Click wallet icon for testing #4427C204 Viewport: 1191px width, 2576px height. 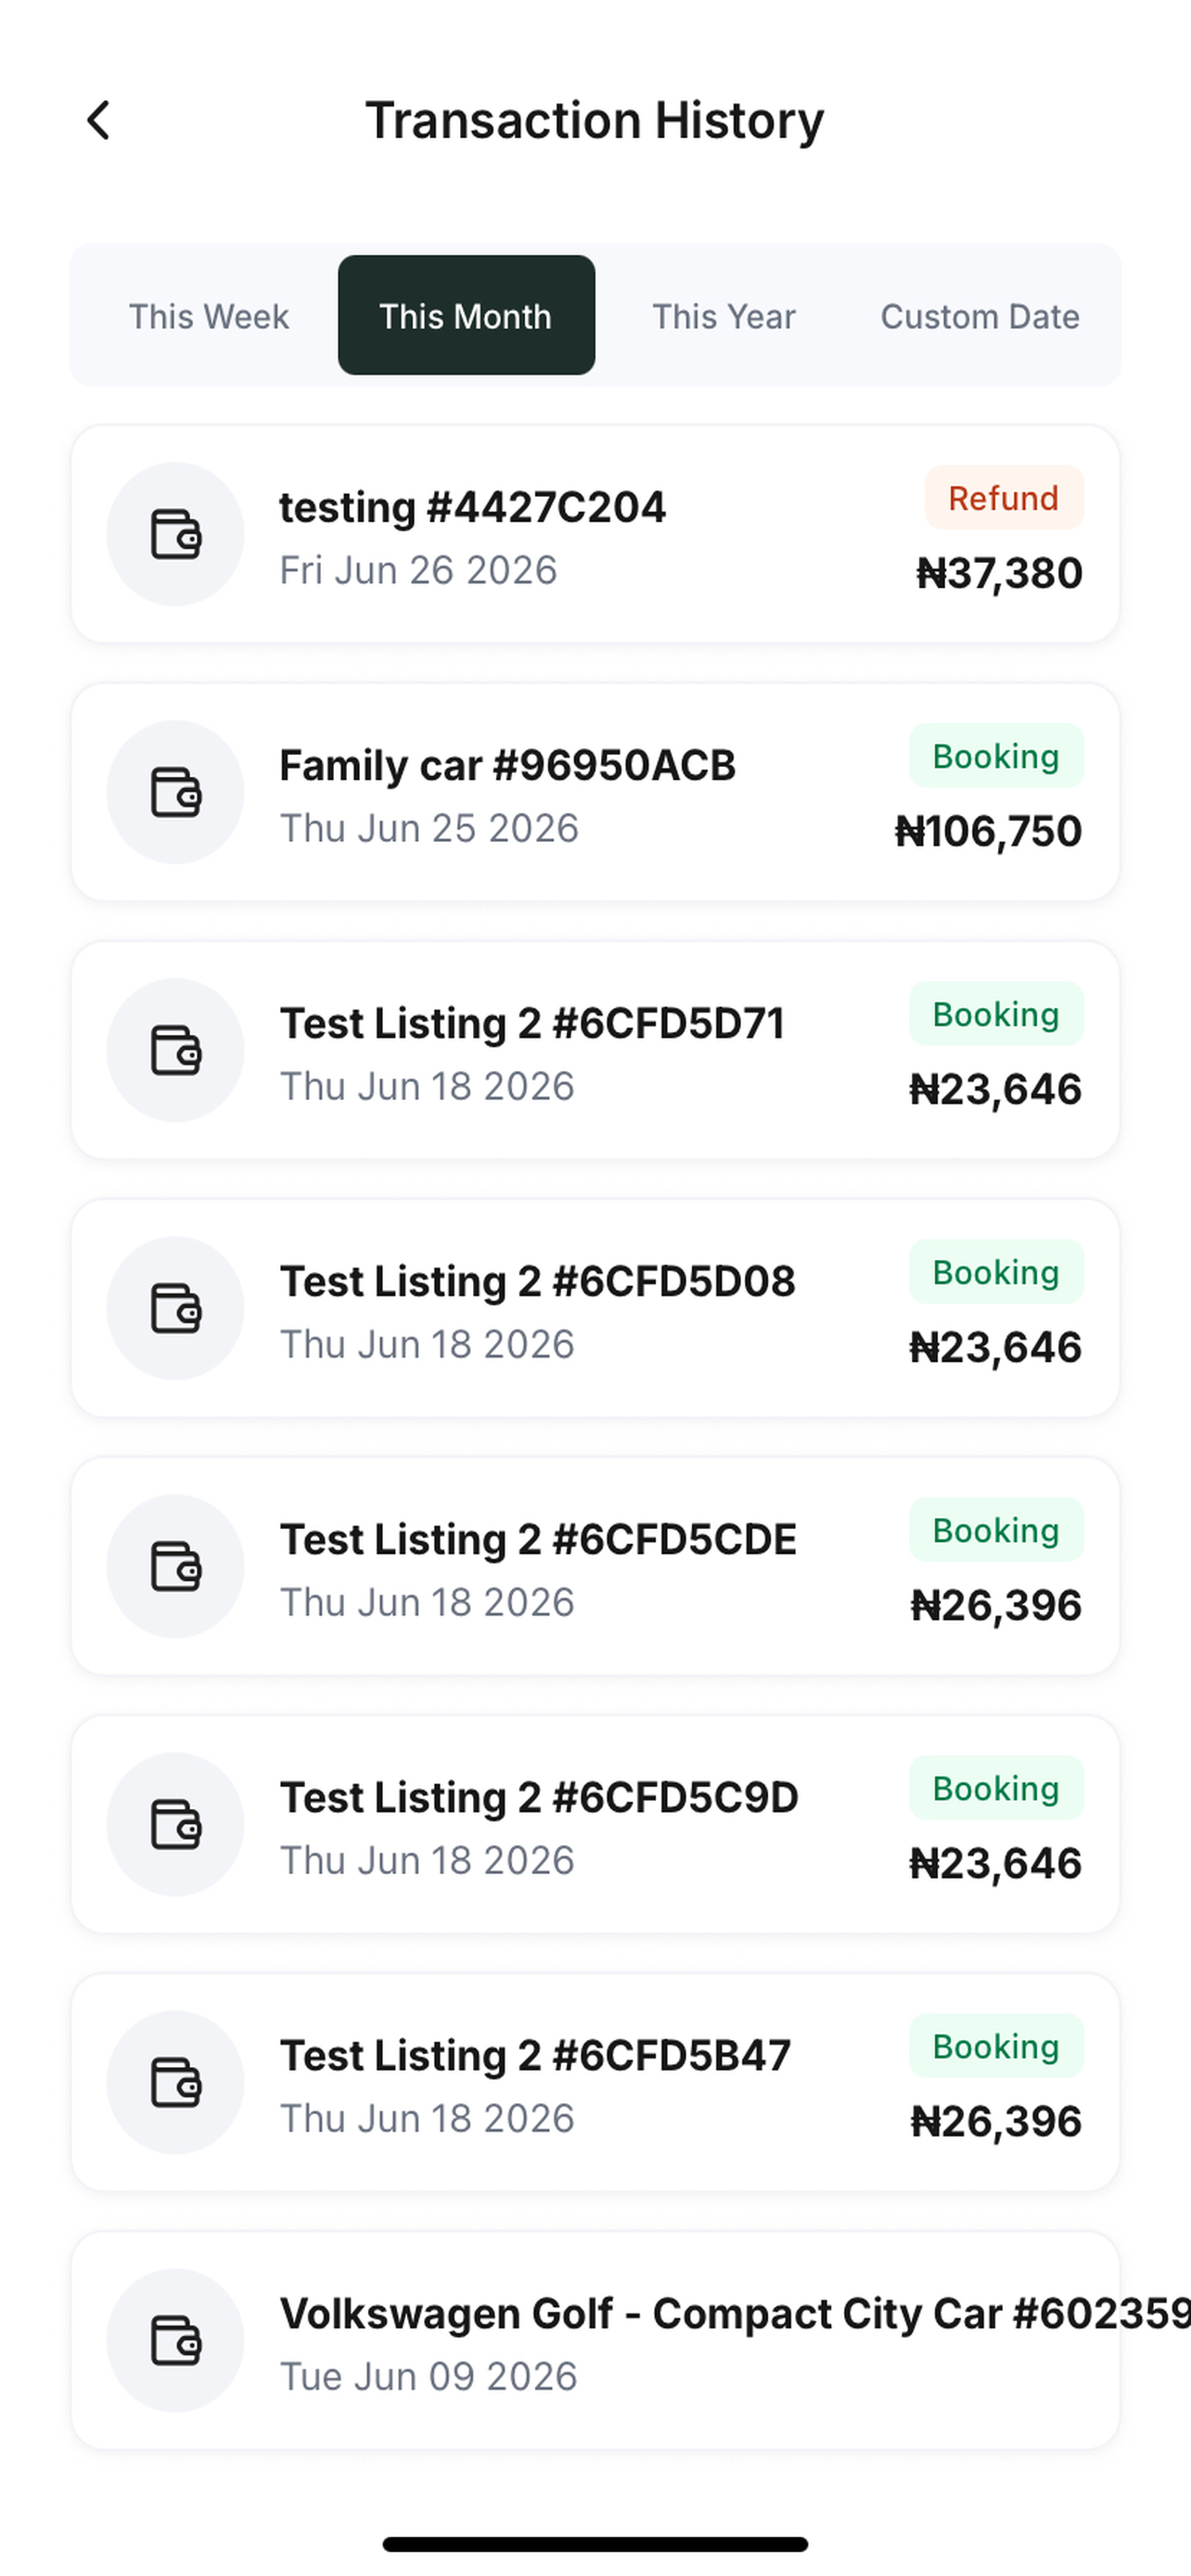pos(176,534)
